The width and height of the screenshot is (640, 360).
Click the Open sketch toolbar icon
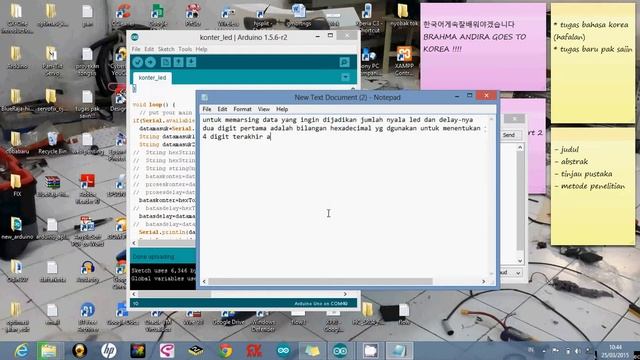(178, 62)
